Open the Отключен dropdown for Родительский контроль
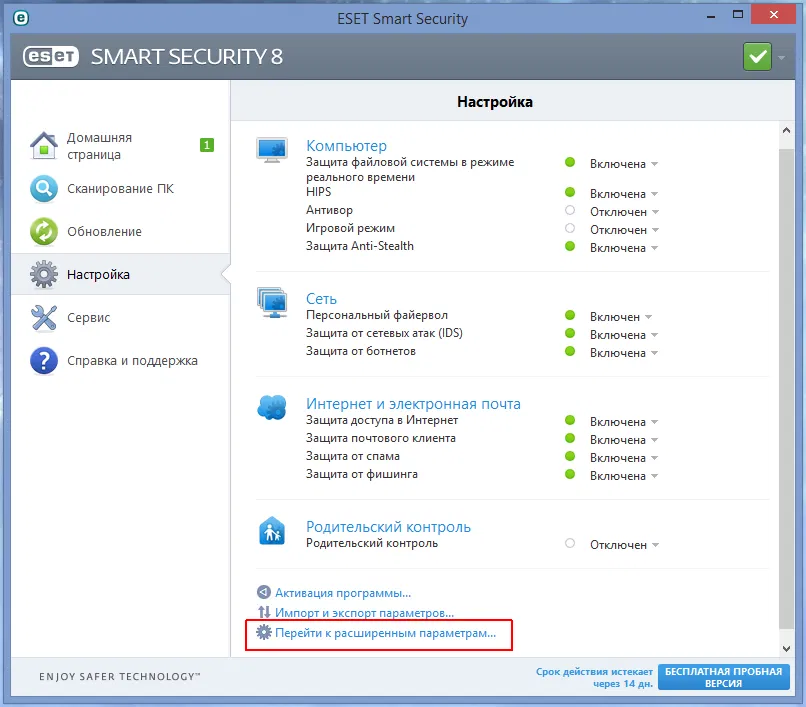Screen dimensions: 806x707 [625, 545]
